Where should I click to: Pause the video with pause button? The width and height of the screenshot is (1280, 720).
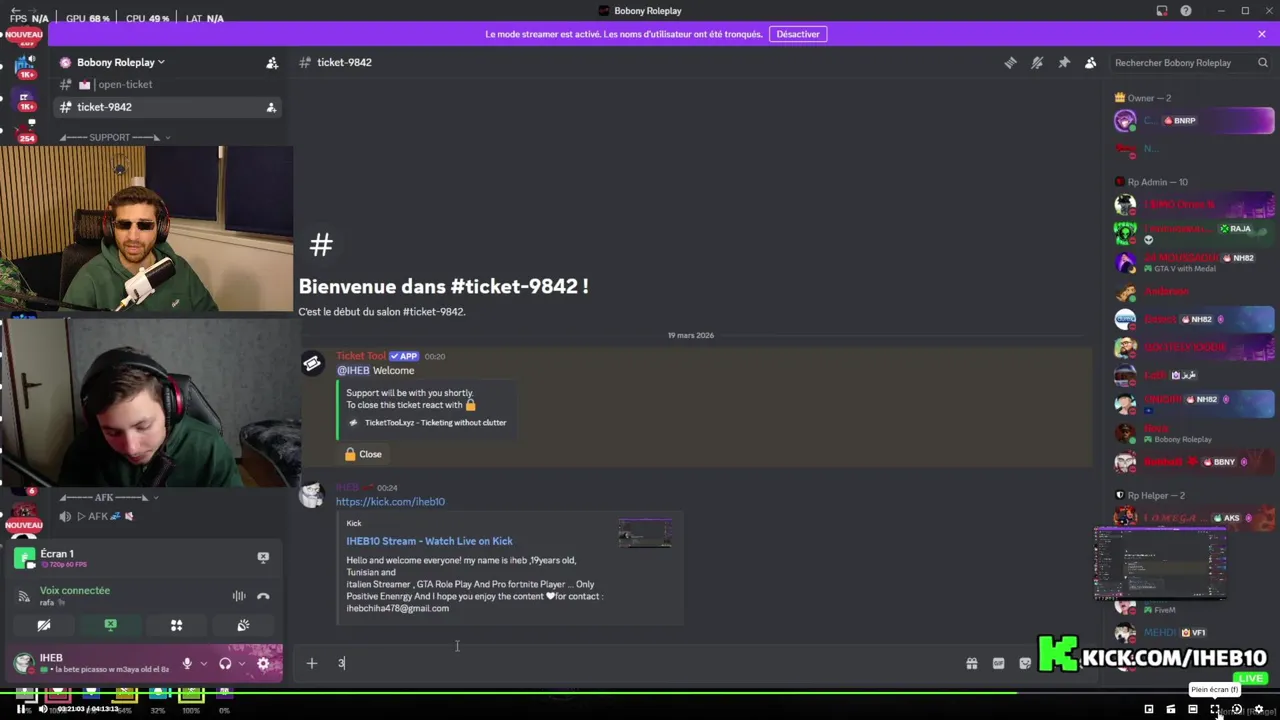click(21, 709)
